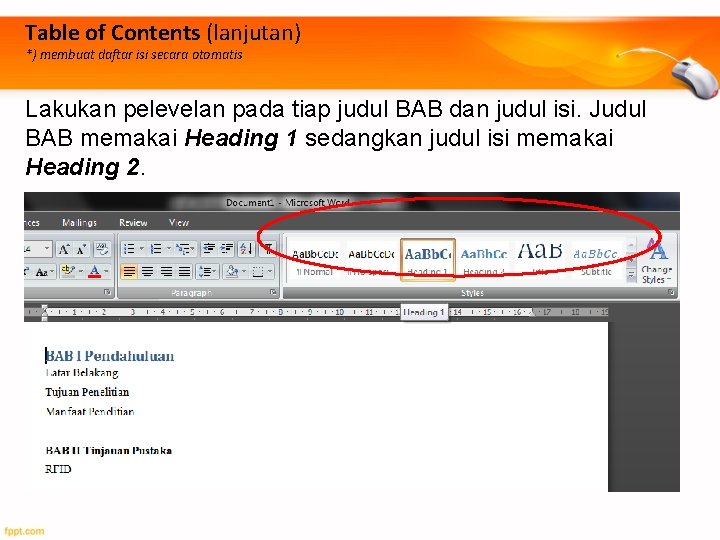Image resolution: width=720 pixels, height=540 pixels.
Task: Click the Decrease Indent icon
Action: click(209, 249)
